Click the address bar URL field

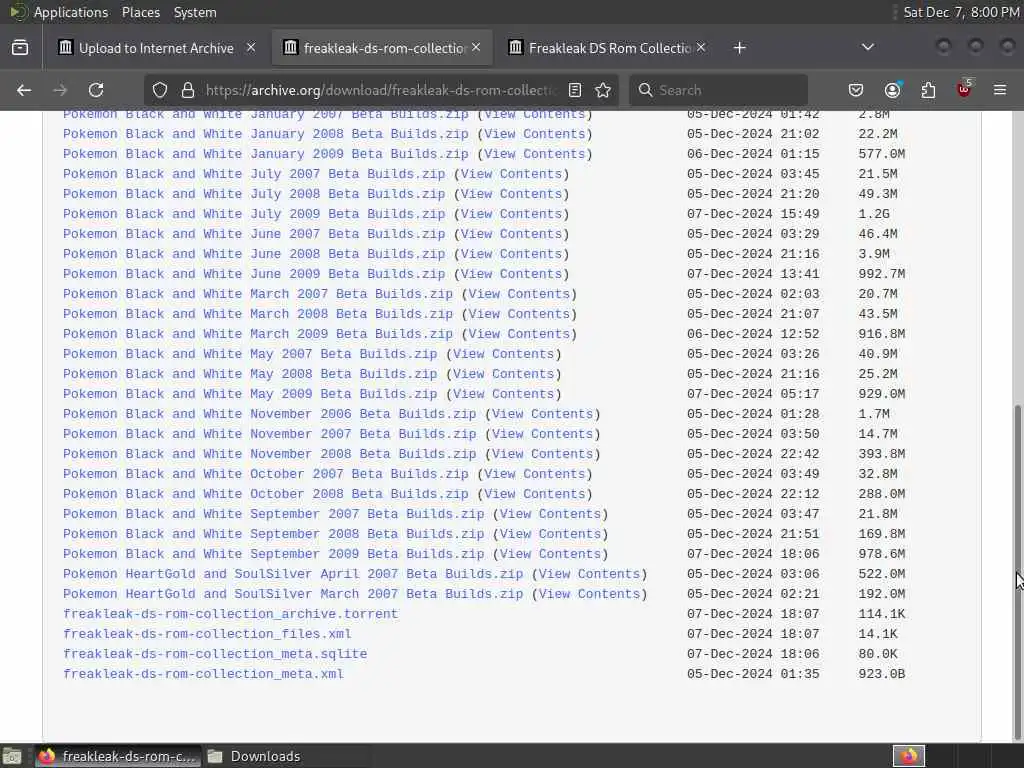pos(381,90)
